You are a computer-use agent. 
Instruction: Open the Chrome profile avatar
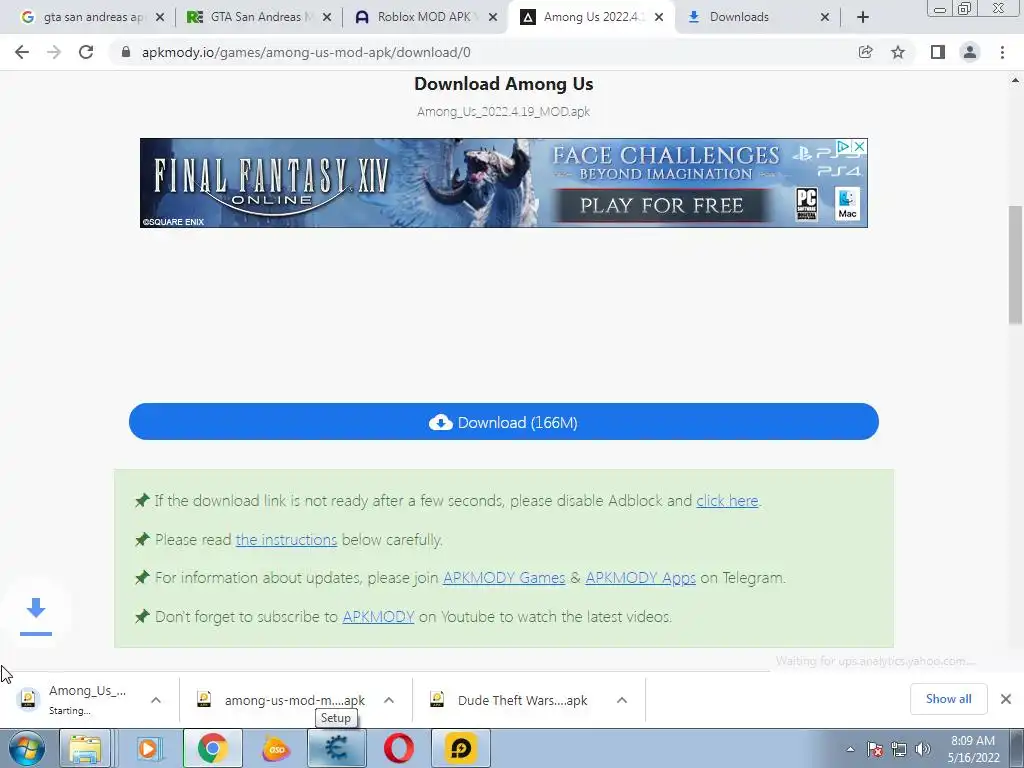coord(970,52)
